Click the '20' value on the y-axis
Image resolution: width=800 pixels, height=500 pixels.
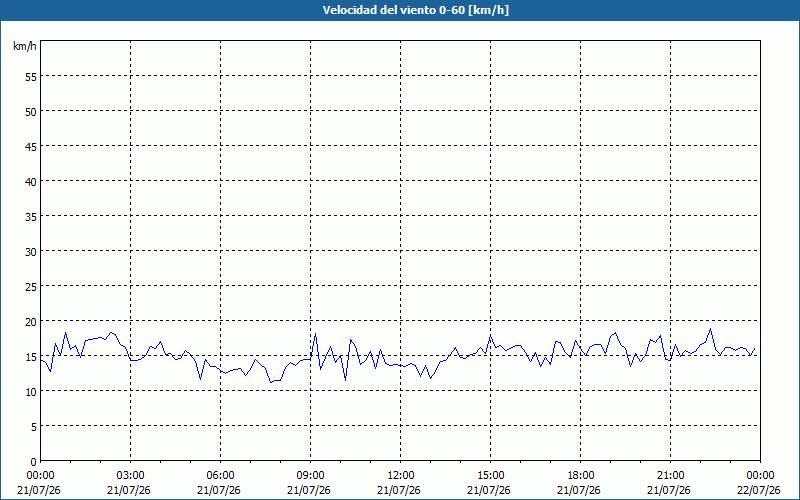coord(31,322)
